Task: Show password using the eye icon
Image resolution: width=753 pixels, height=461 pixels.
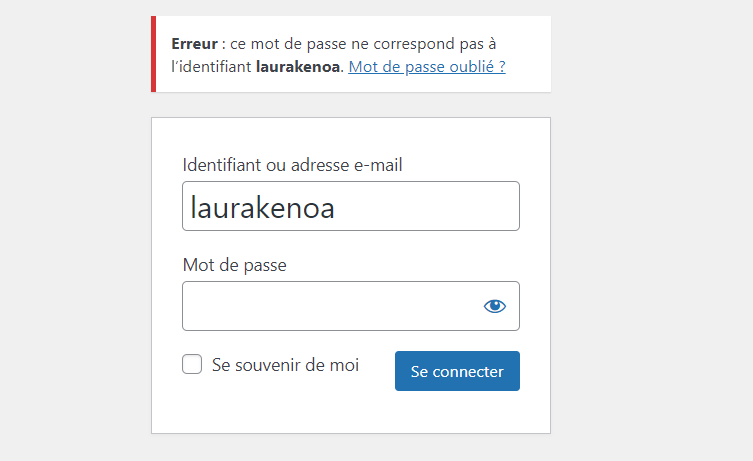Action: [x=495, y=306]
